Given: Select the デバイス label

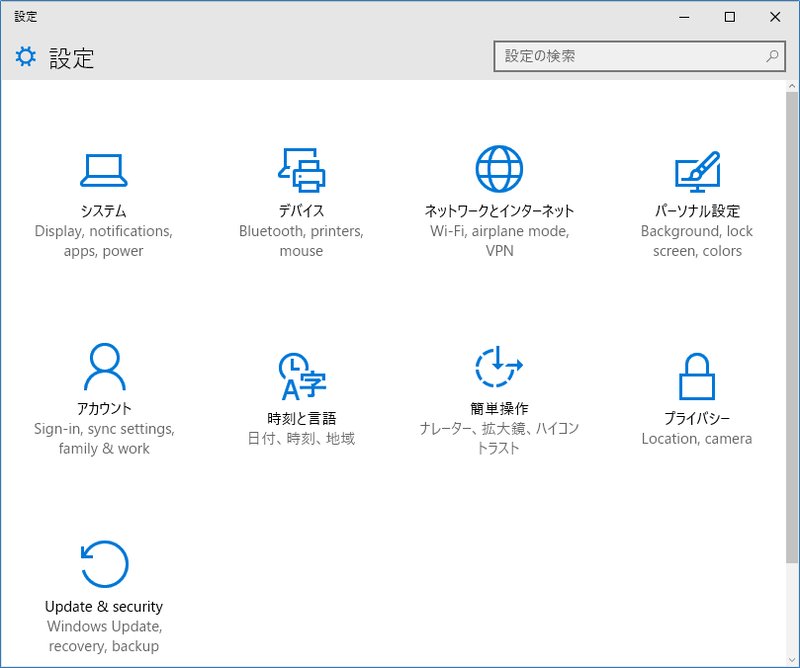Looking at the screenshot, I should point(302,211).
